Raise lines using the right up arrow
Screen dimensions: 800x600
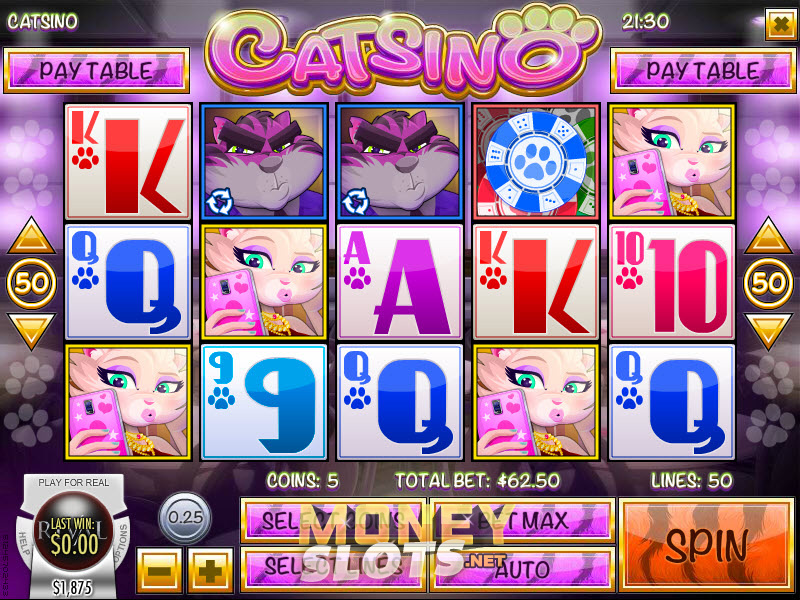pyautogui.click(x=768, y=236)
